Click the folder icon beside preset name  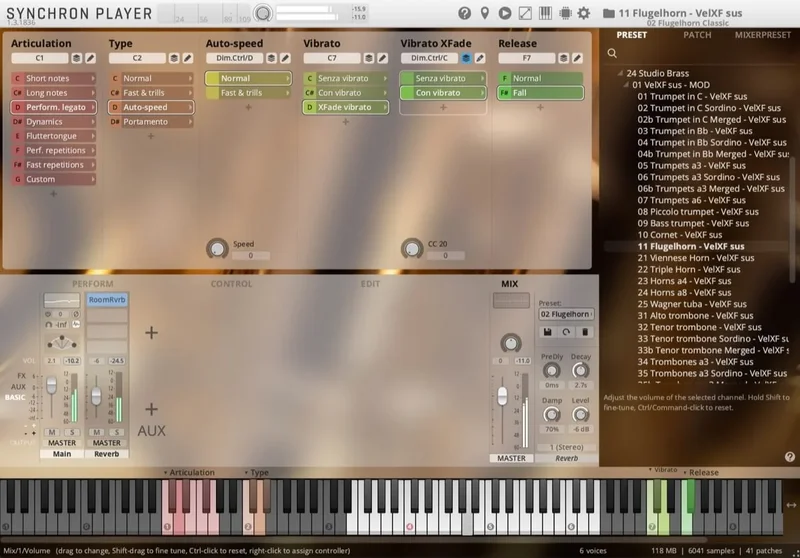tap(609, 13)
